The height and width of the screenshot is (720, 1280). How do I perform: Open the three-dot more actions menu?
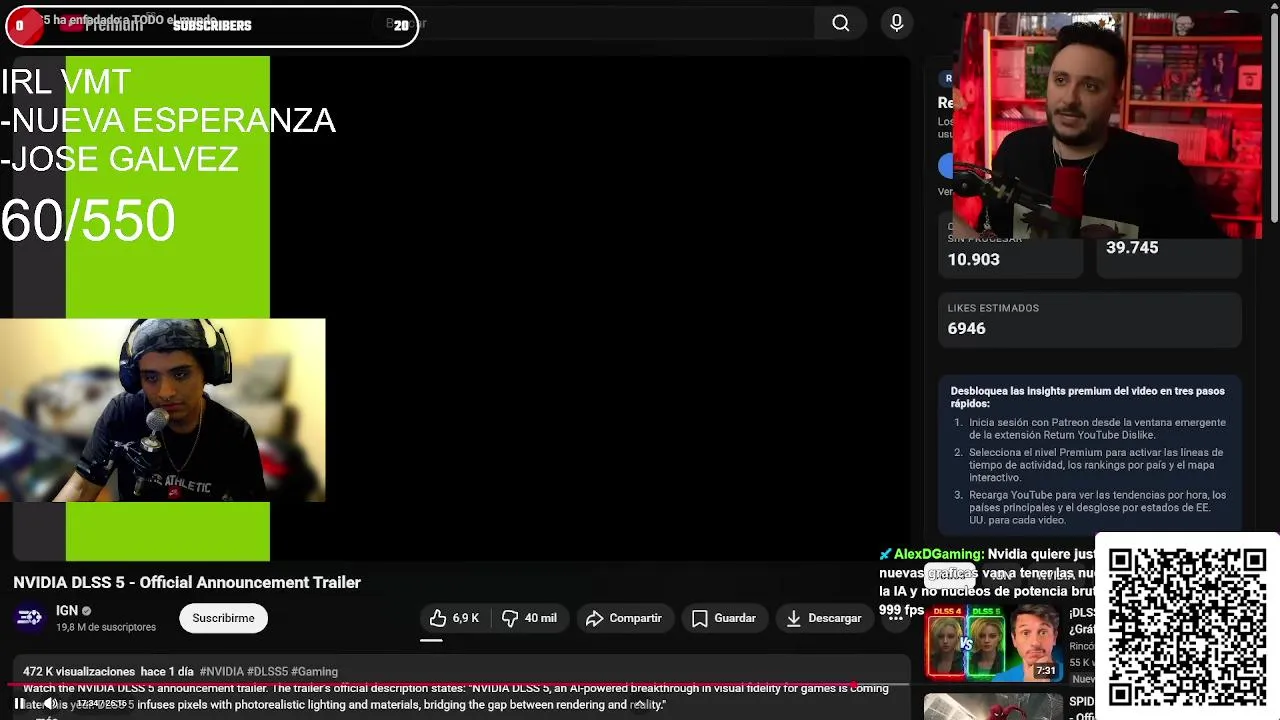[x=895, y=618]
